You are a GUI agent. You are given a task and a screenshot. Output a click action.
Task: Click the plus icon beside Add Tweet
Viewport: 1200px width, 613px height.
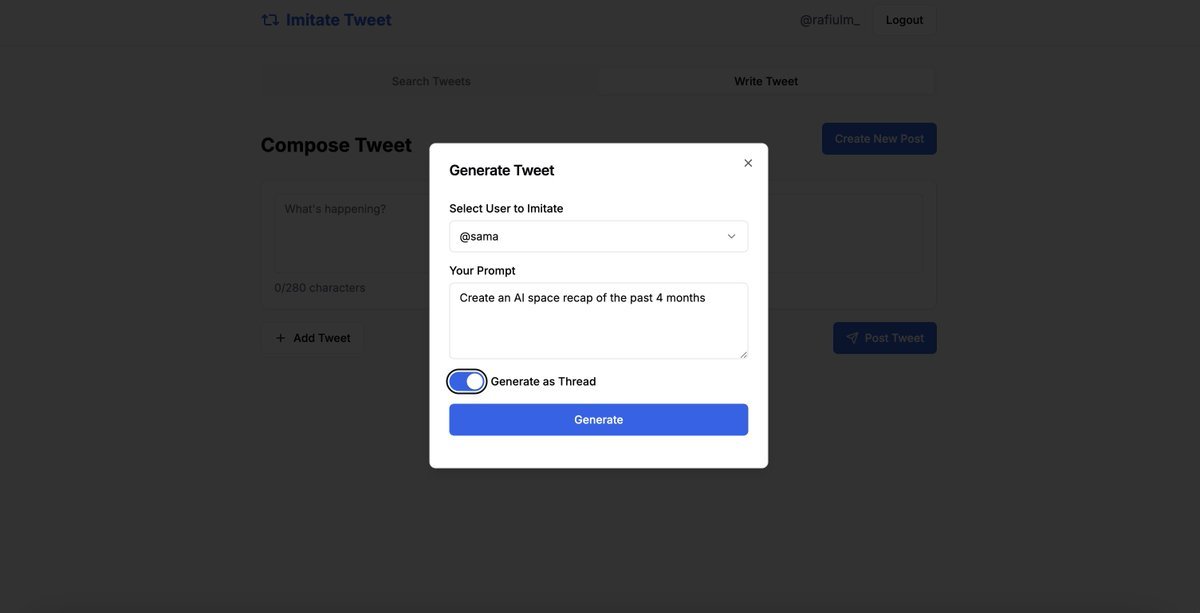[280, 338]
